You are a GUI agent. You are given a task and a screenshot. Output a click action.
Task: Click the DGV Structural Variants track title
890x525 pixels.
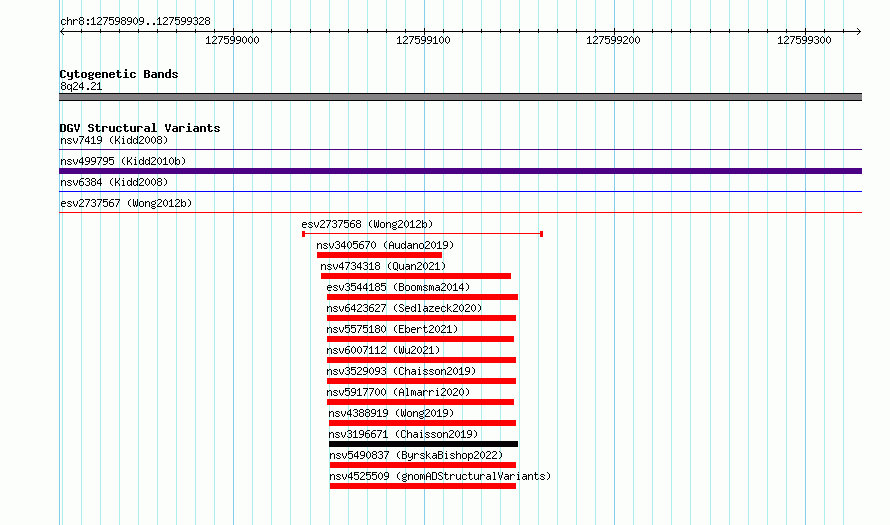pyautogui.click(x=140, y=128)
